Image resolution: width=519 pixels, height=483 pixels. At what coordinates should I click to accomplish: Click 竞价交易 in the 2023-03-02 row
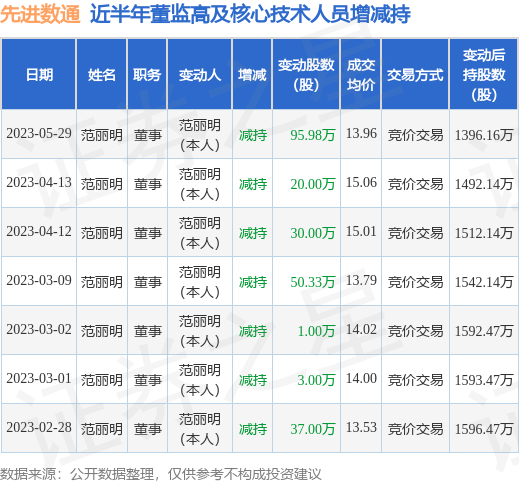coord(415,331)
